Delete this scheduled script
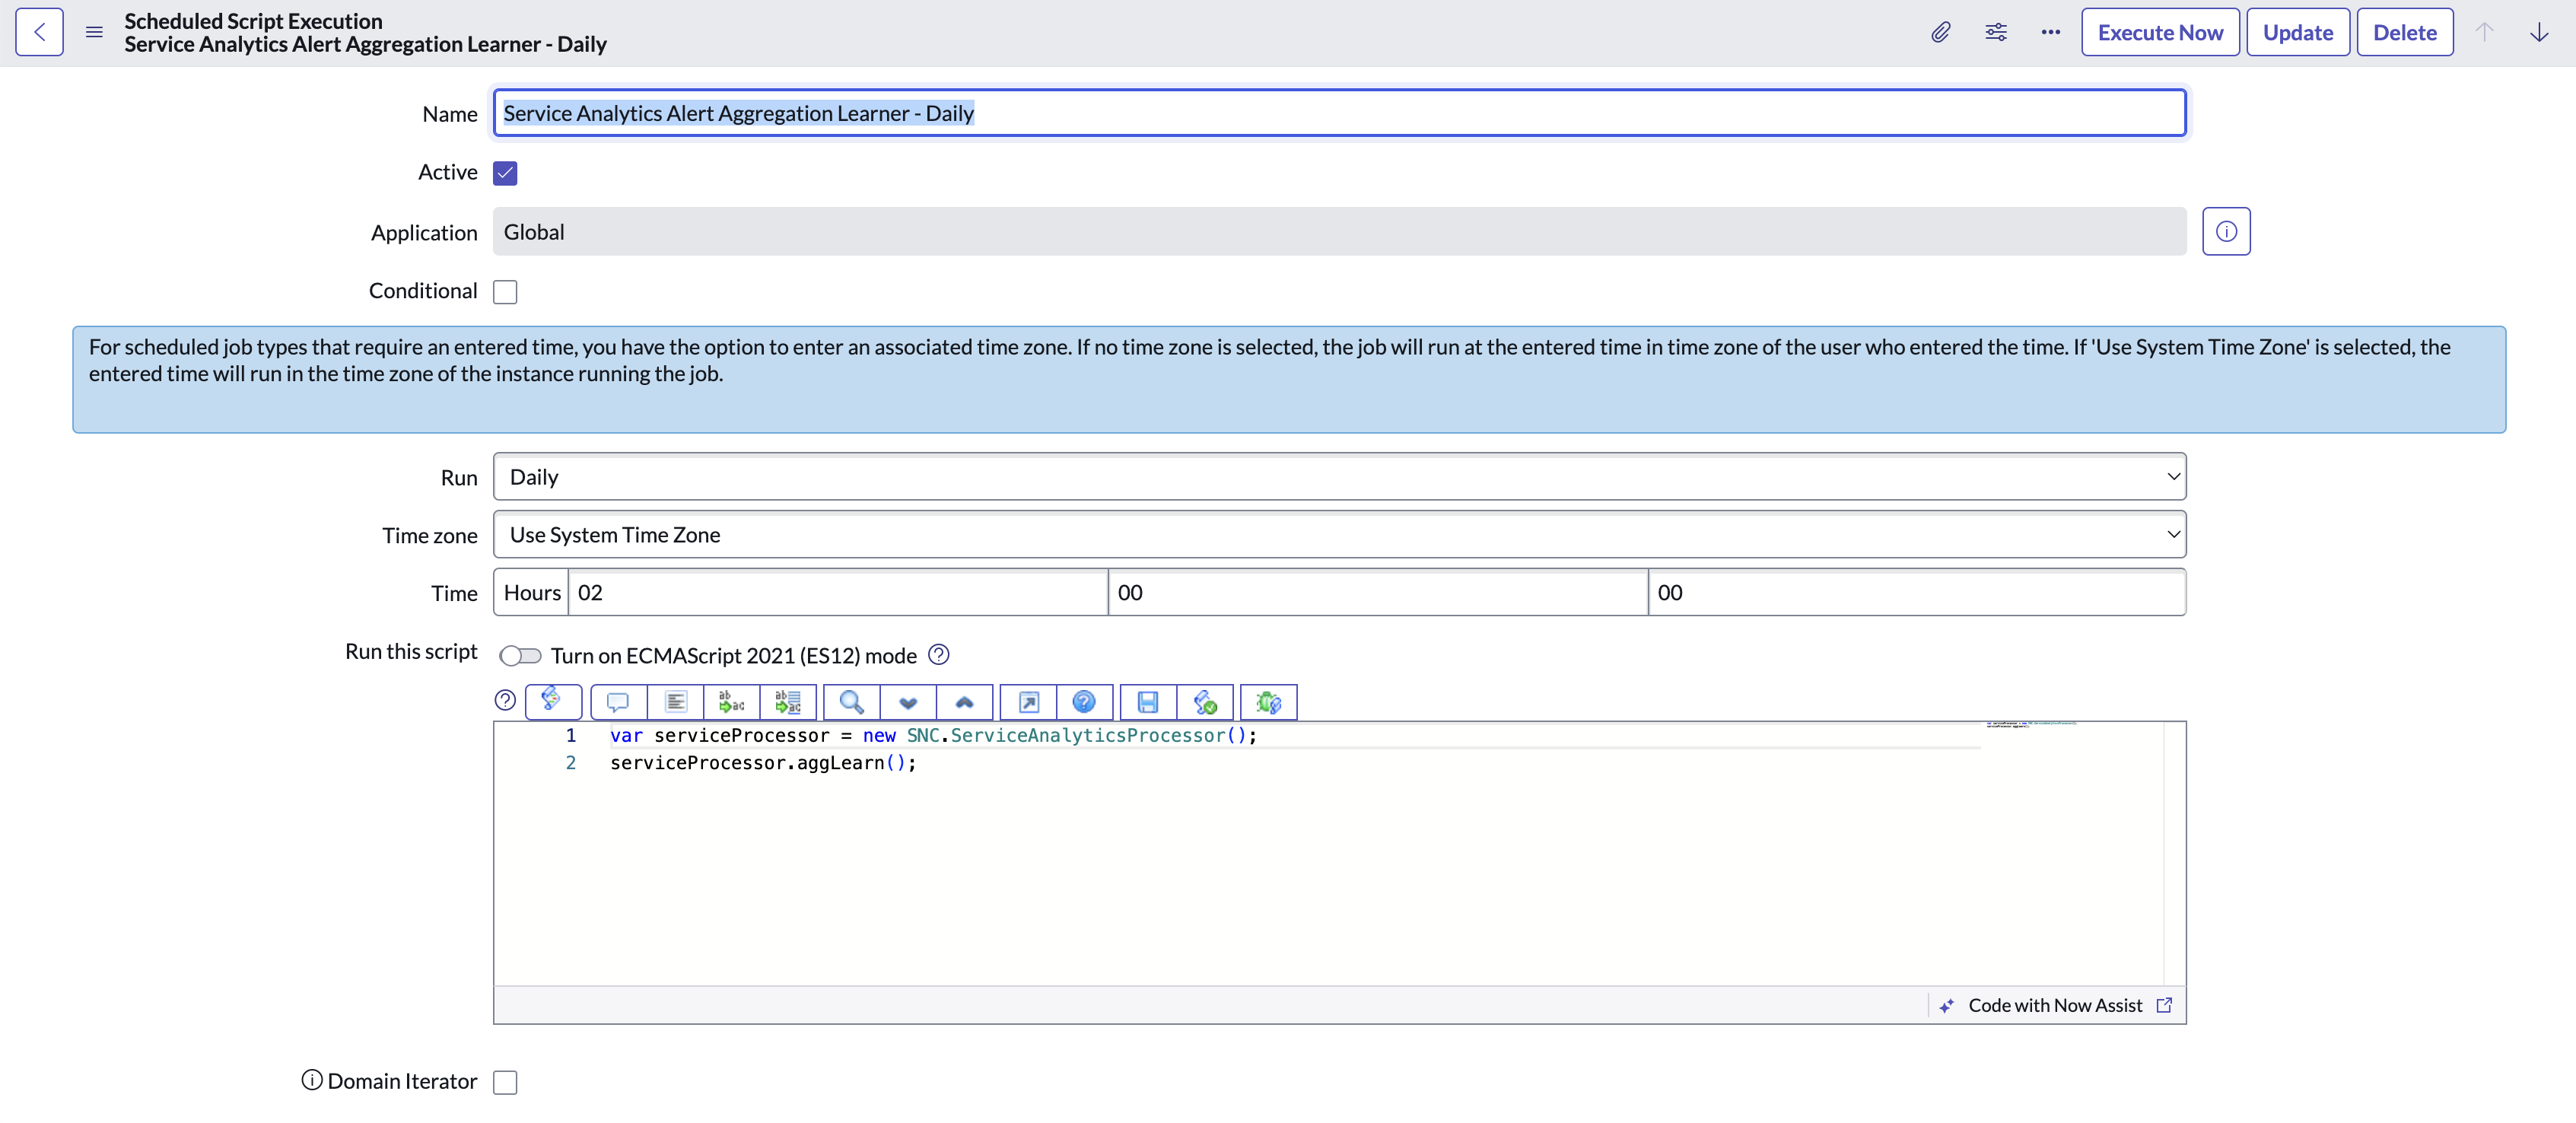 click(2405, 32)
